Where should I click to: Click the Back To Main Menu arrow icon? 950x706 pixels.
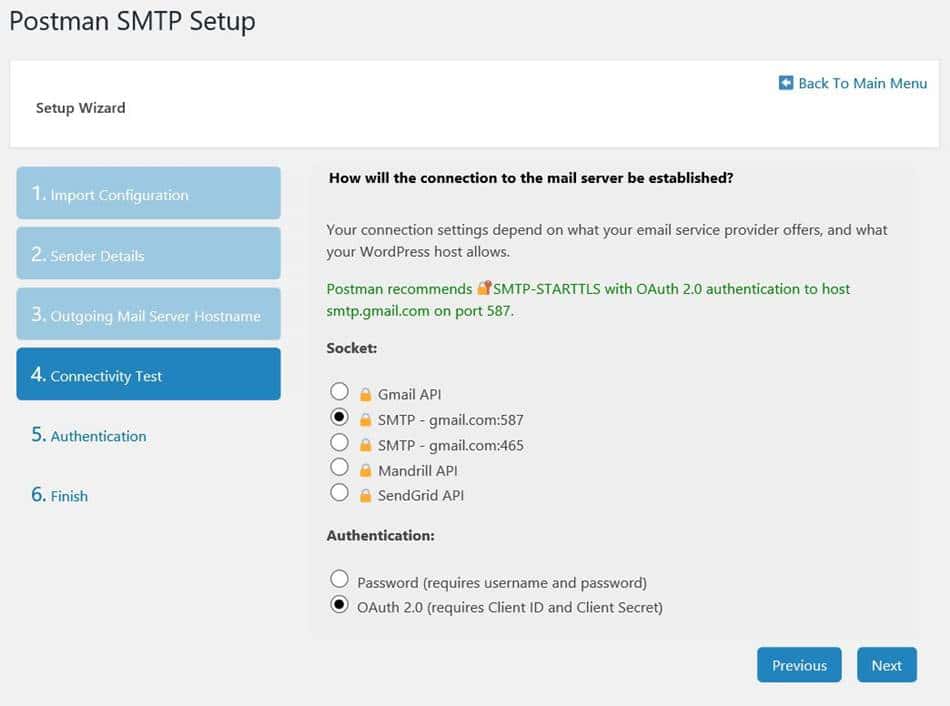coord(786,83)
